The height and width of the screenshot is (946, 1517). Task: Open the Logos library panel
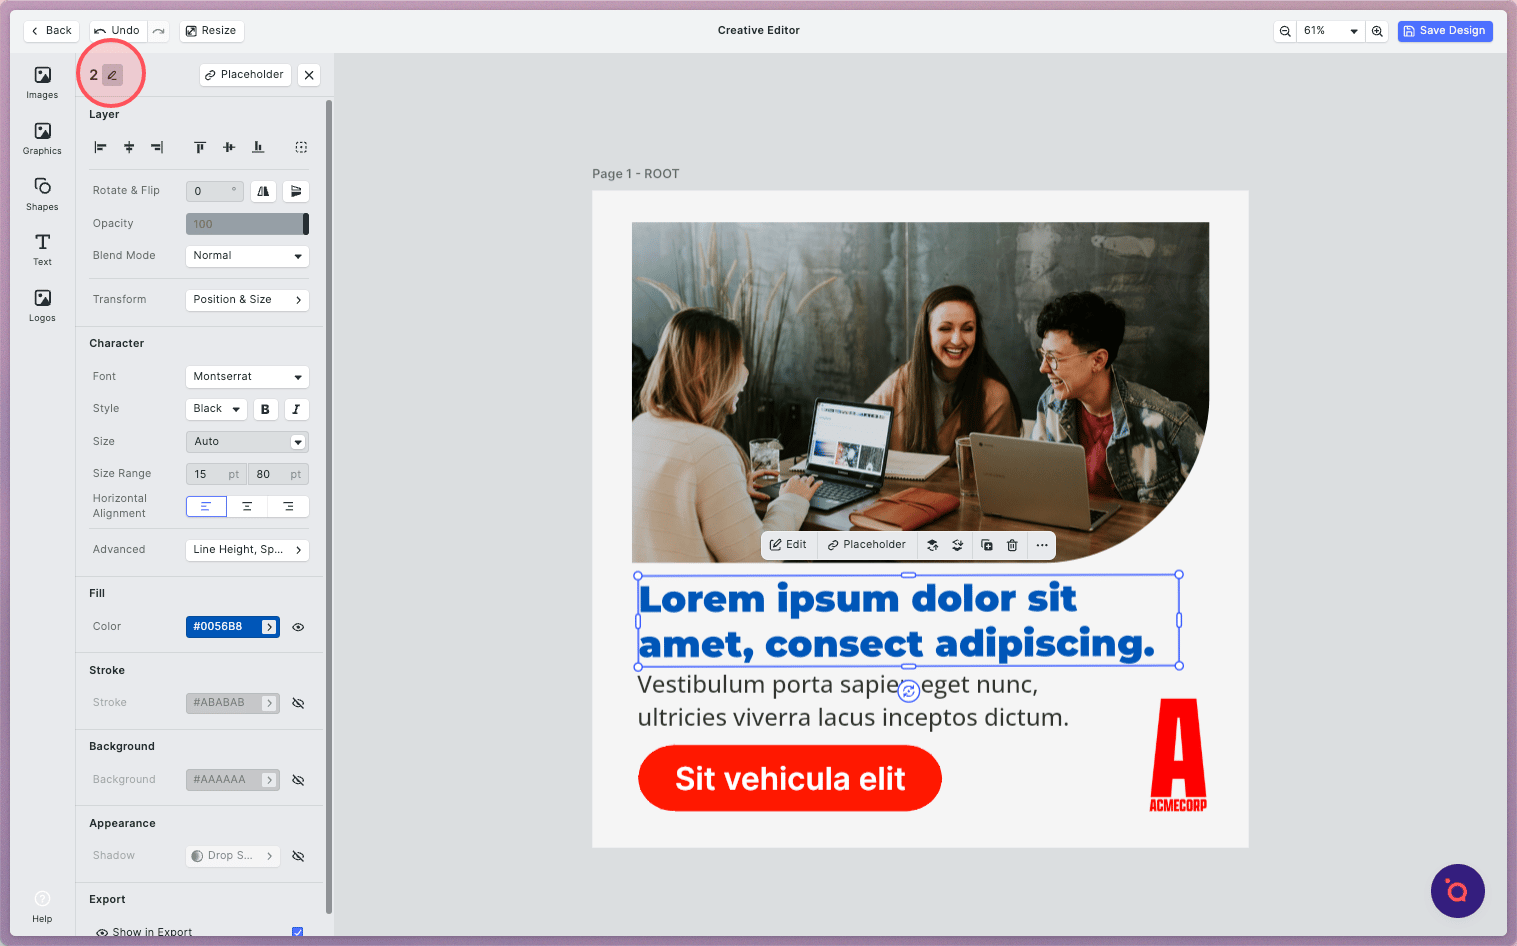pos(42,305)
